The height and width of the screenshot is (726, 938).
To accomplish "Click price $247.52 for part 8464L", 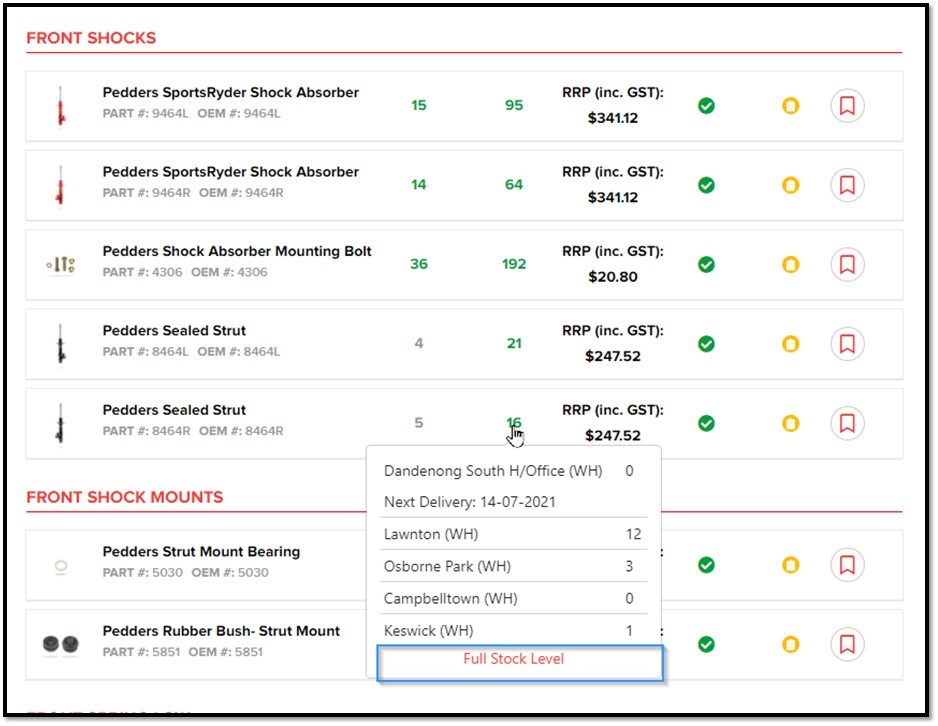I will point(613,356).
